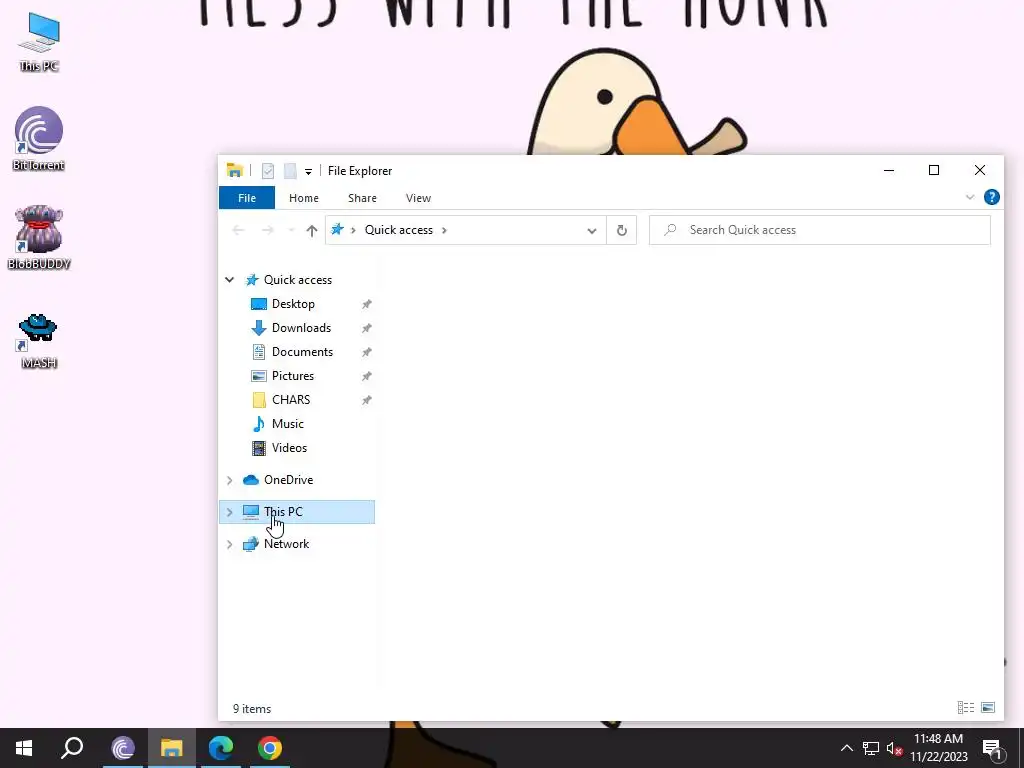
Task: Click the File Explorer folder icon in title bar
Action: coord(234,170)
